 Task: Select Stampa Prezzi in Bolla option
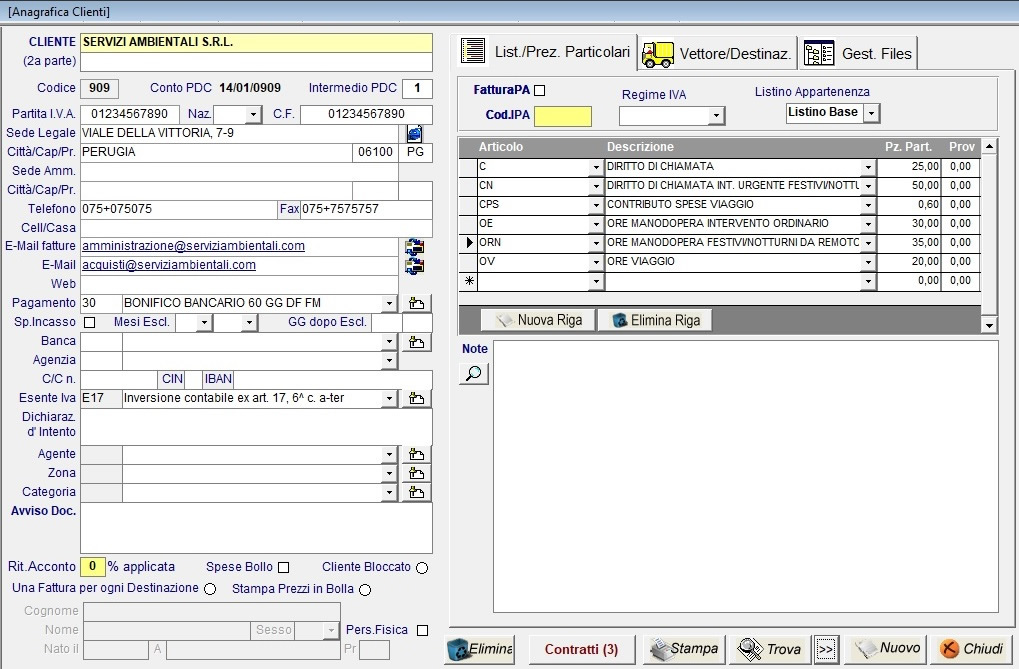[365, 590]
